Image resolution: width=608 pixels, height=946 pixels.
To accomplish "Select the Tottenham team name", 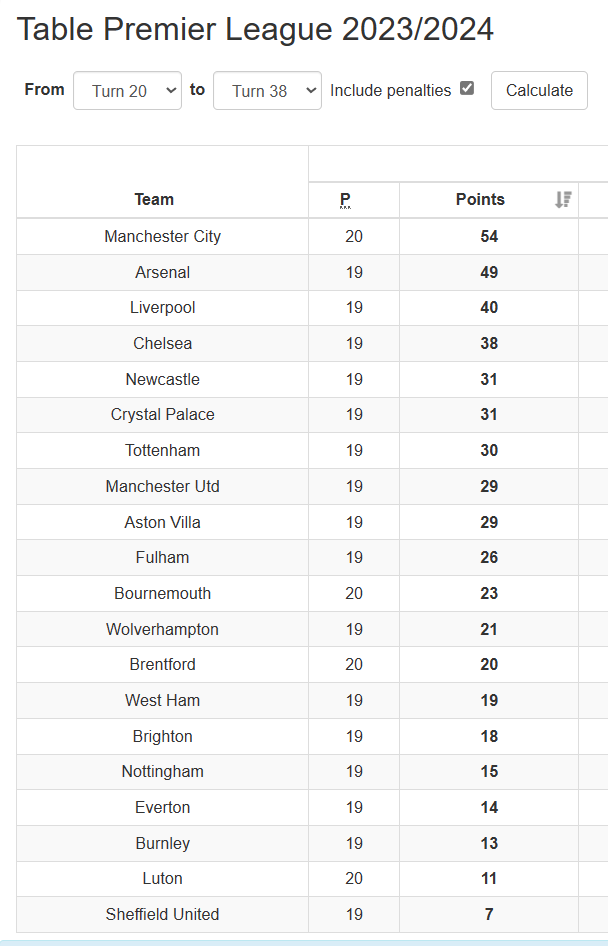I will click(x=162, y=451).
